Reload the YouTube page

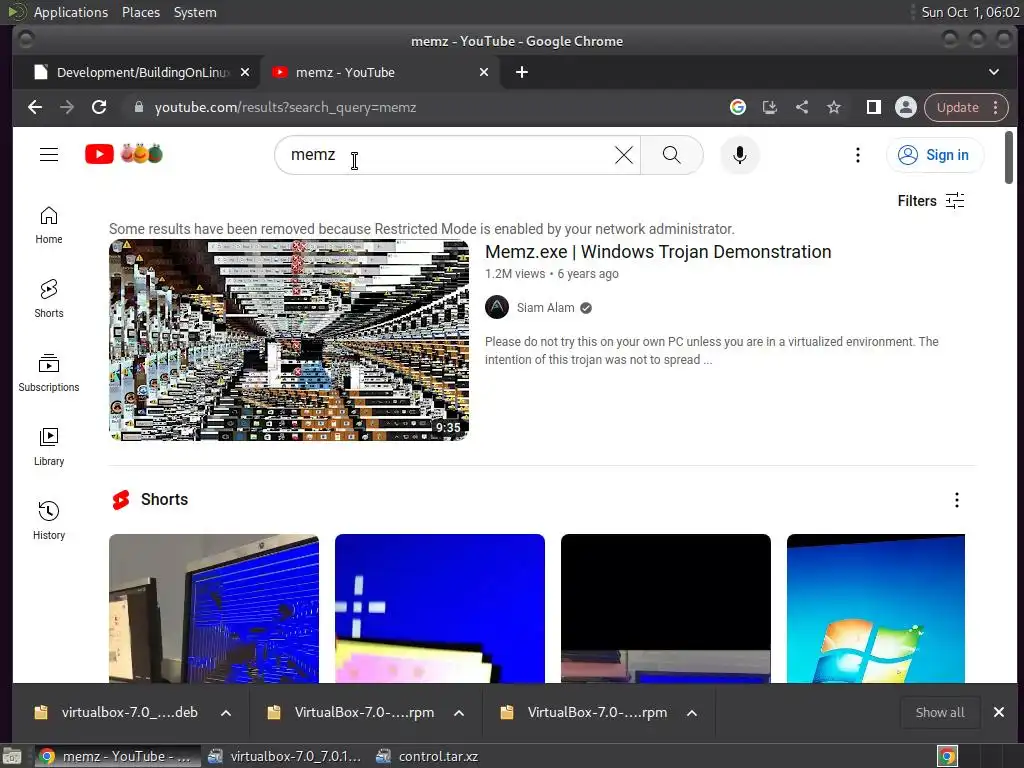tap(99, 107)
